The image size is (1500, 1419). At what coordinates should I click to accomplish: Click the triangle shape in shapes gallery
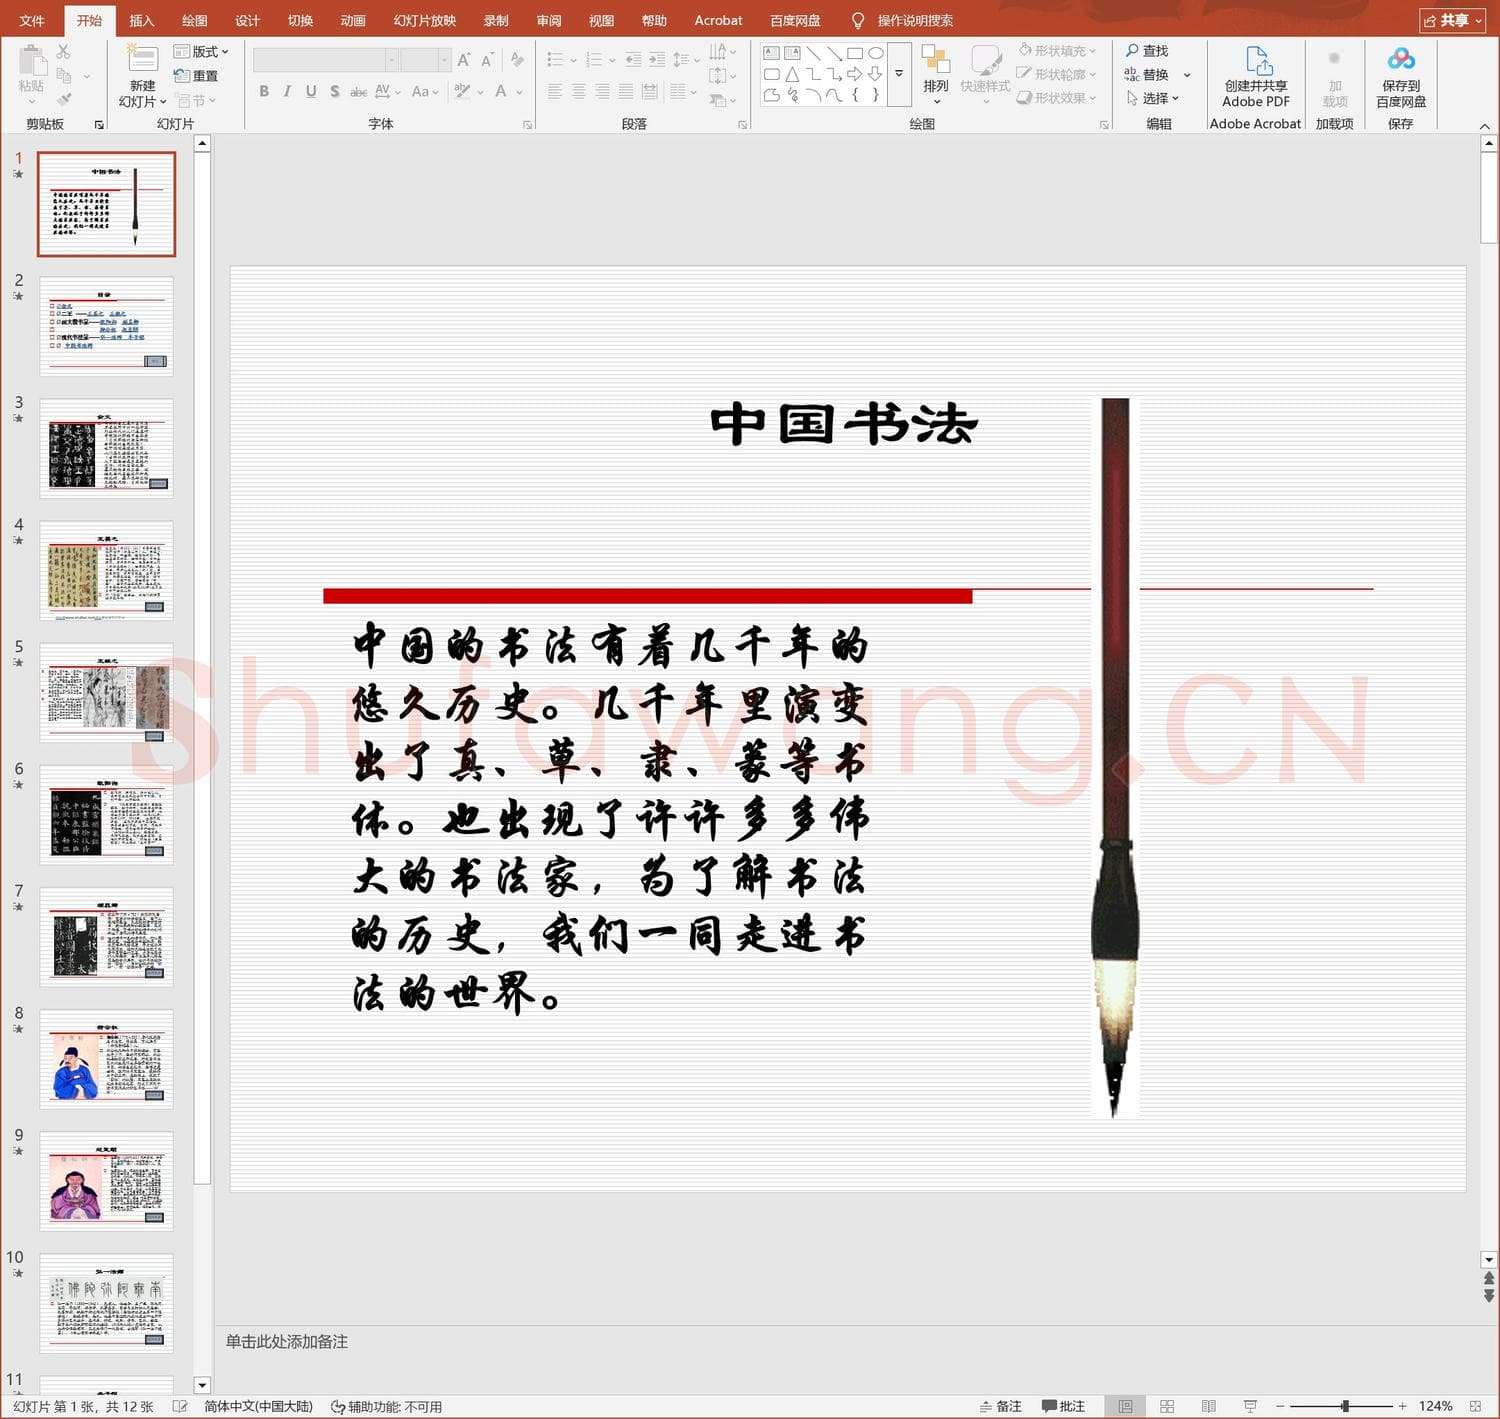point(792,74)
